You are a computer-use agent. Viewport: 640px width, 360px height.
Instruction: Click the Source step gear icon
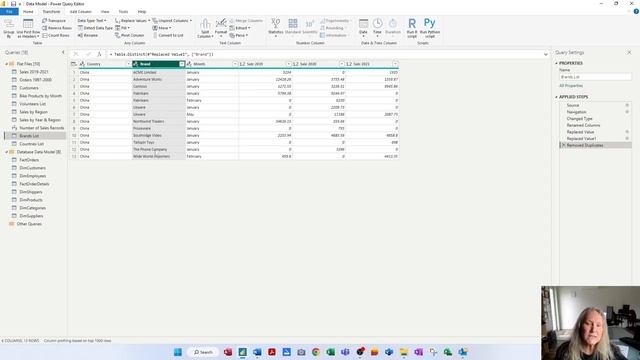click(x=627, y=105)
